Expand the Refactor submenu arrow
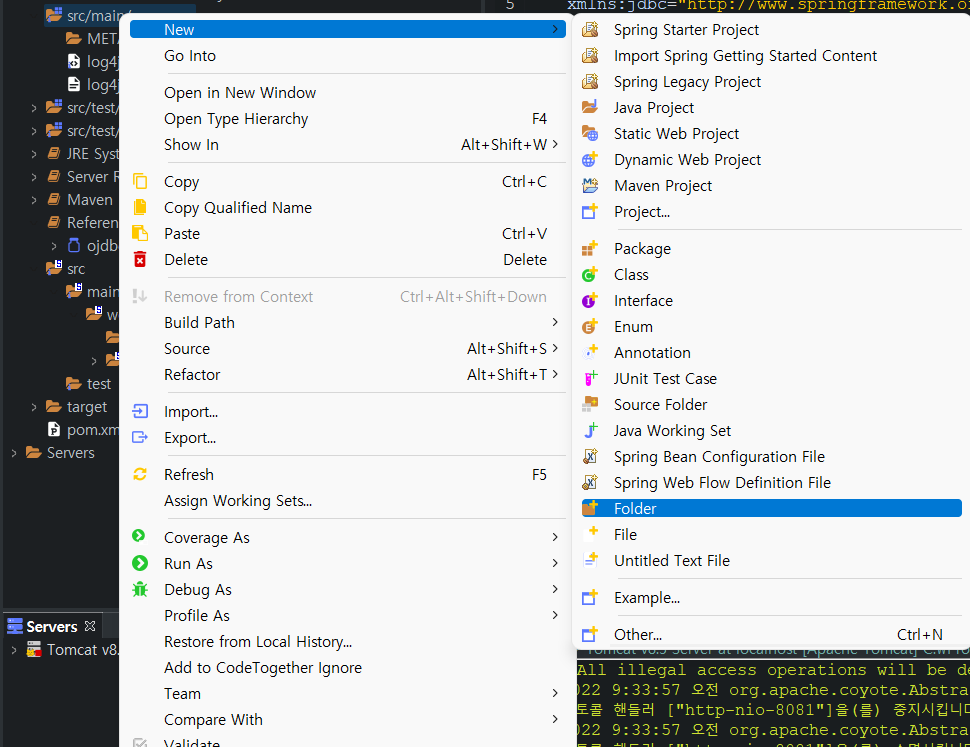970x747 pixels. click(x=555, y=374)
